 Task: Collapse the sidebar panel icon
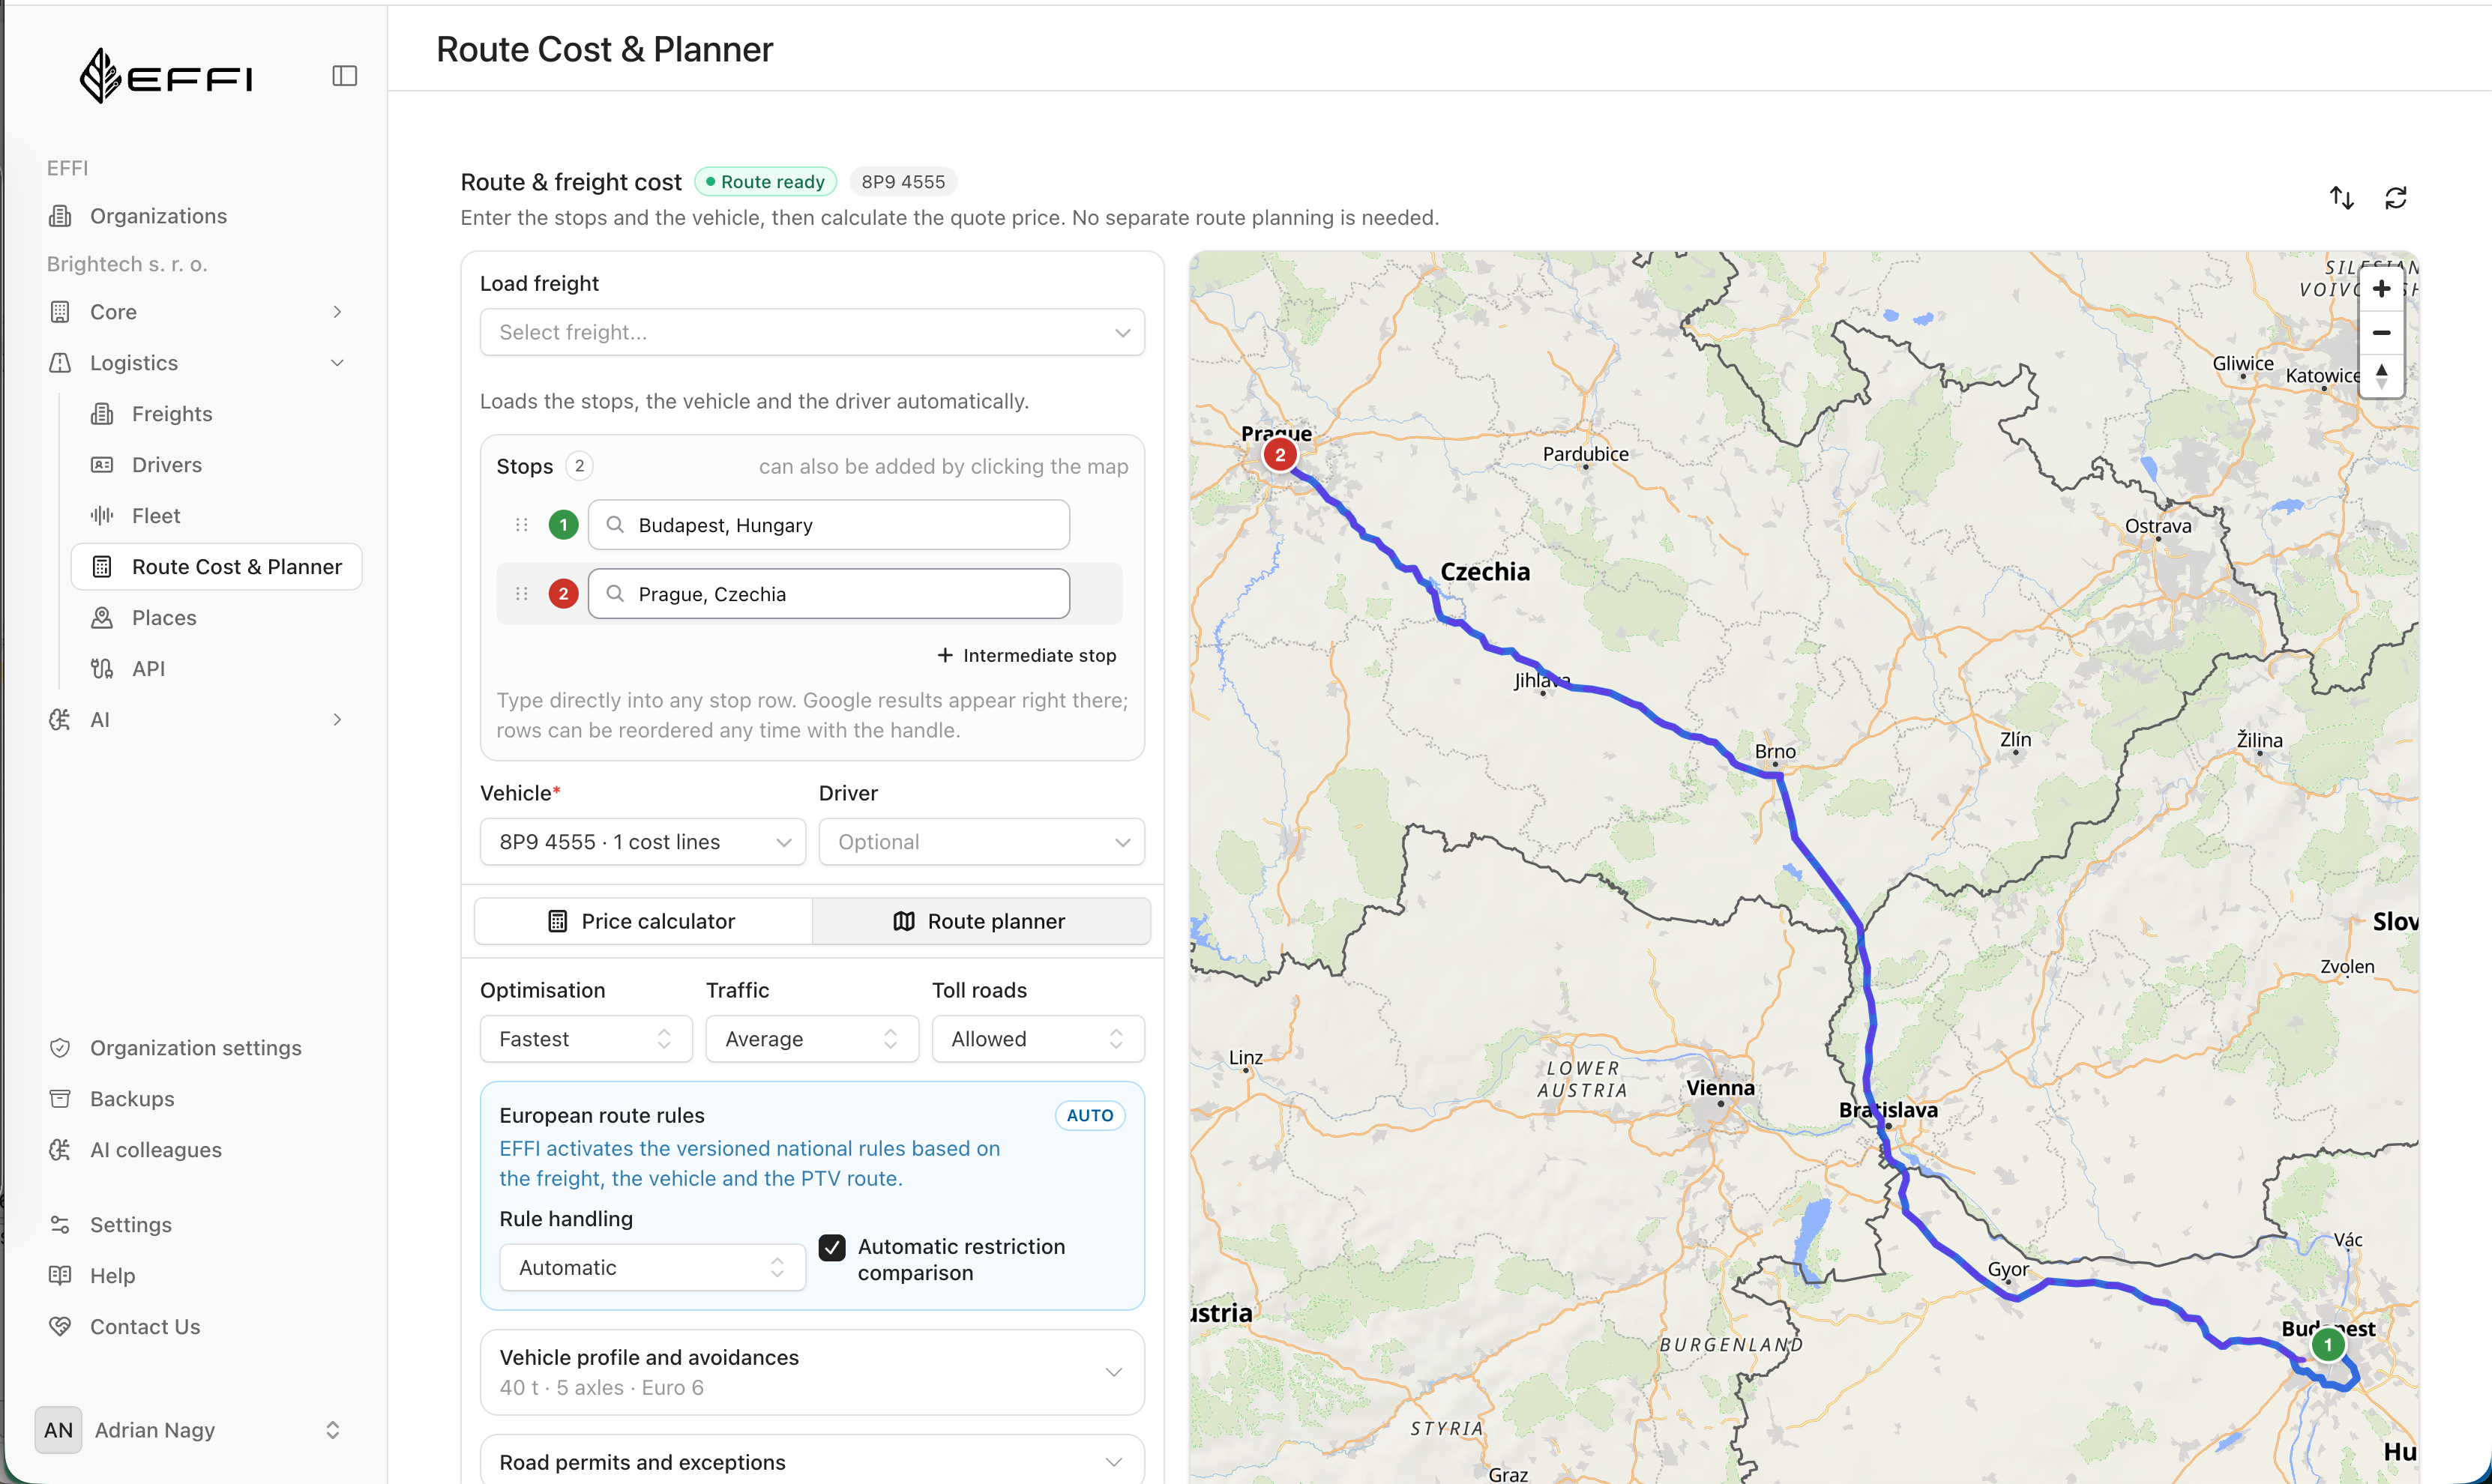coord(344,76)
